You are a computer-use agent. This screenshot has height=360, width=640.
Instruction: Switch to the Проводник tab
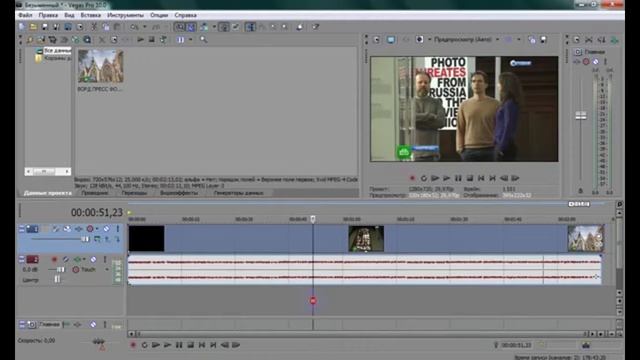(95, 193)
